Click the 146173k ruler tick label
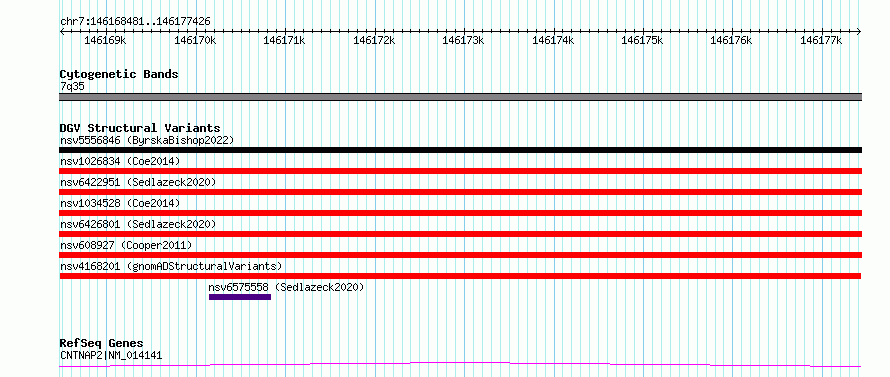 [x=463, y=40]
